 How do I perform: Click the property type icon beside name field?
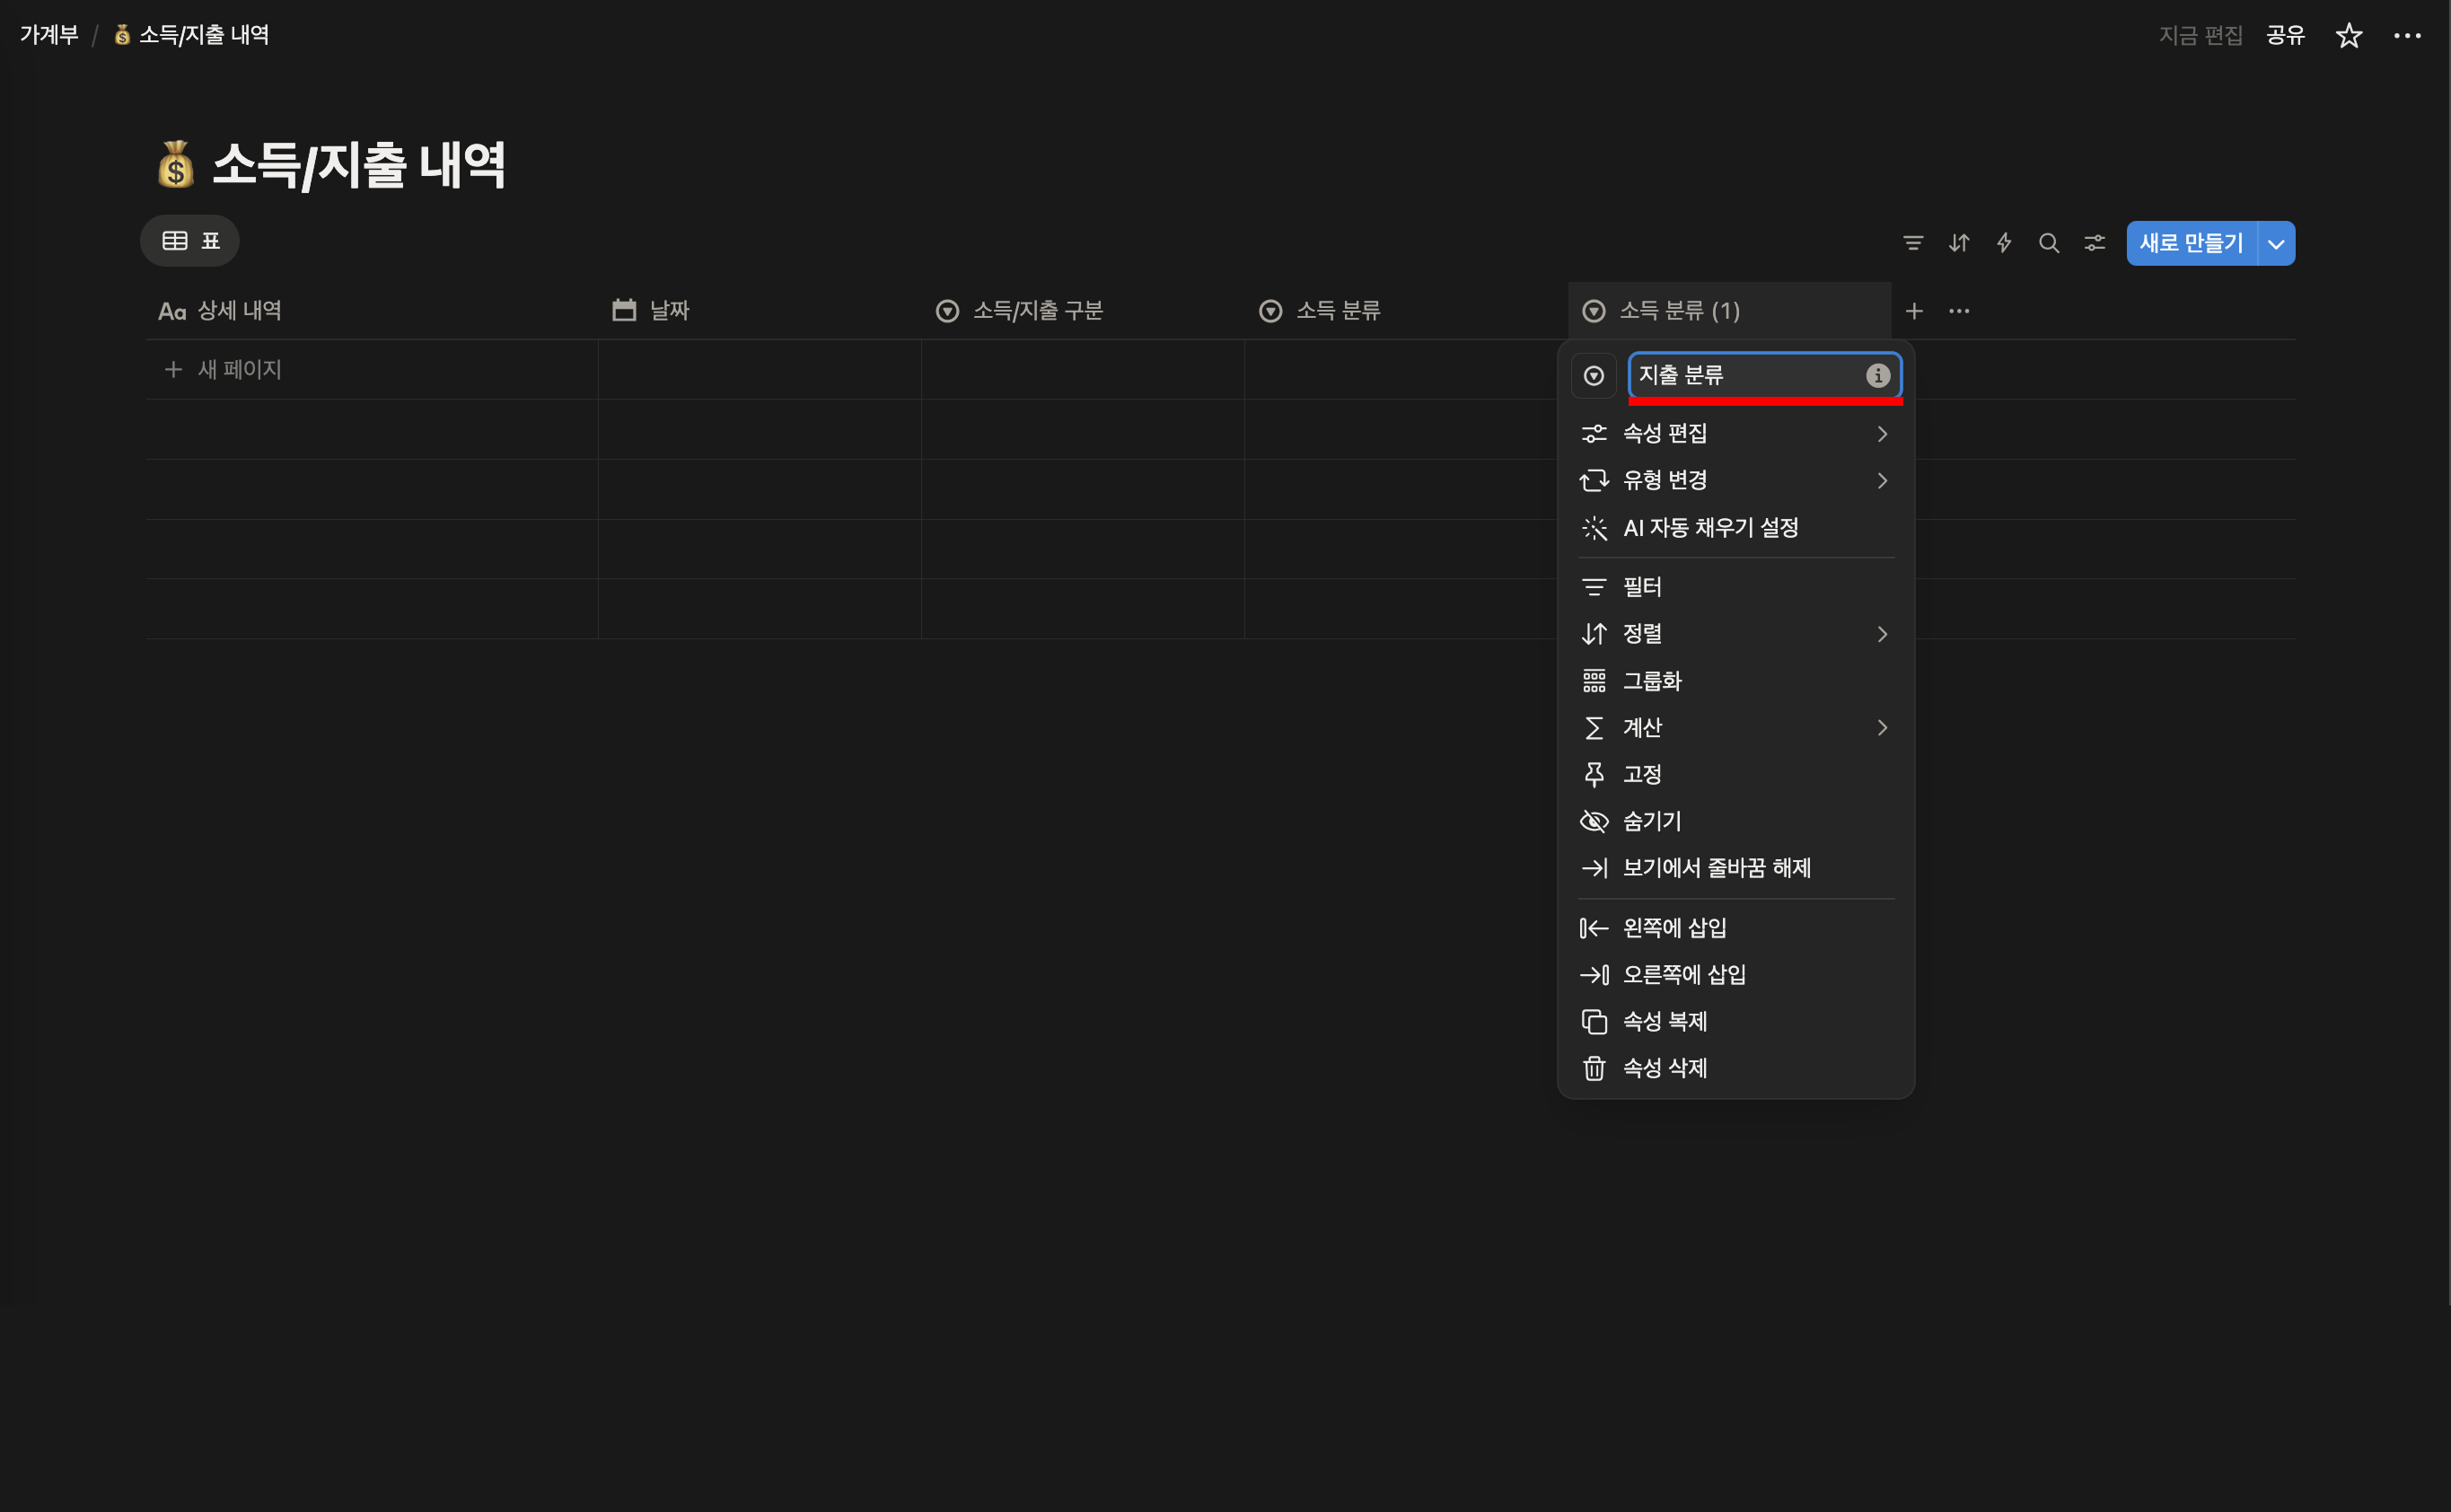pyautogui.click(x=1594, y=375)
